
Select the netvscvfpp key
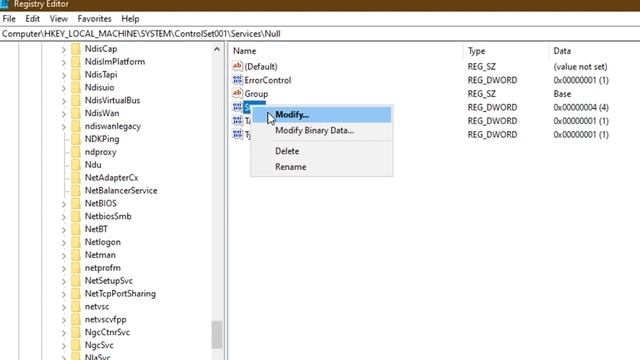pyautogui.click(x=105, y=320)
